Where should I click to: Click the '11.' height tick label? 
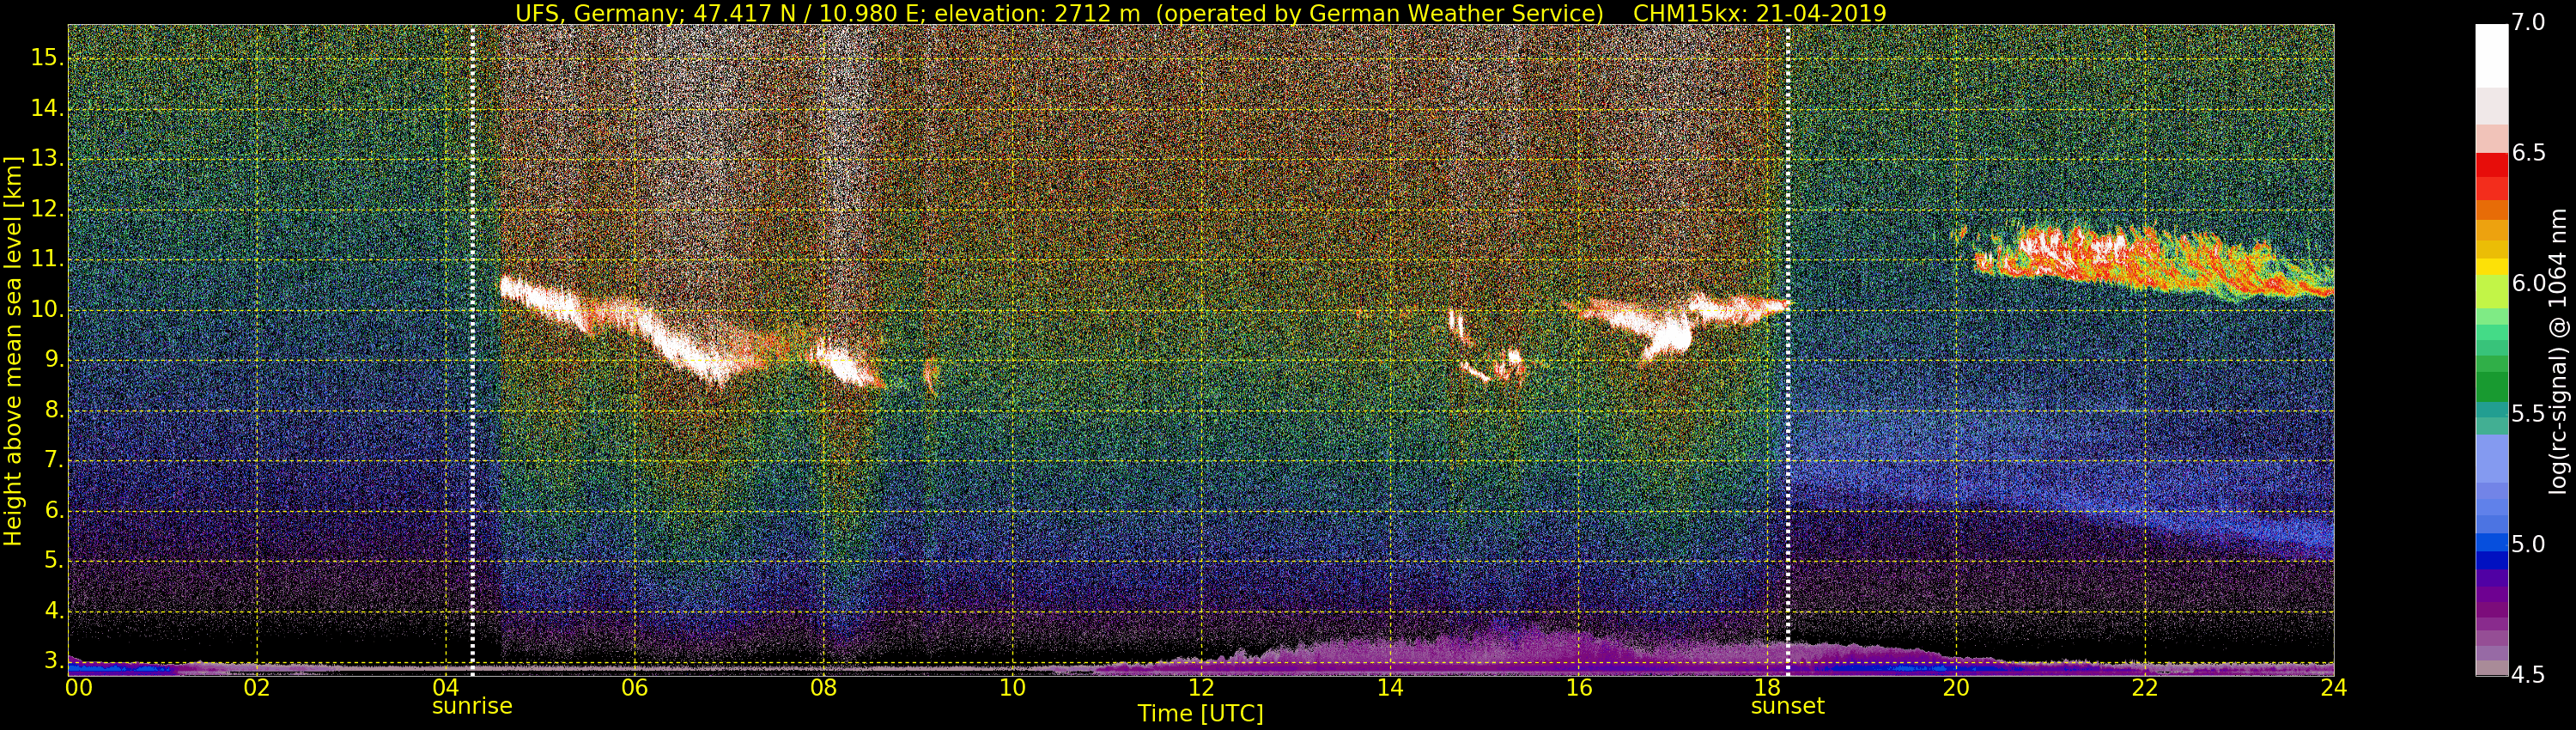click(47, 260)
